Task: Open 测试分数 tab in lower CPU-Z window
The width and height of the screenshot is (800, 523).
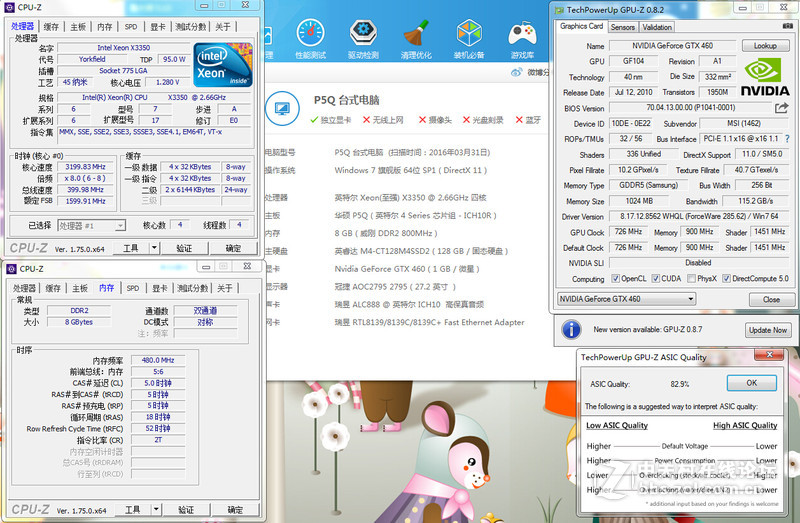Action: pyautogui.click(x=192, y=288)
